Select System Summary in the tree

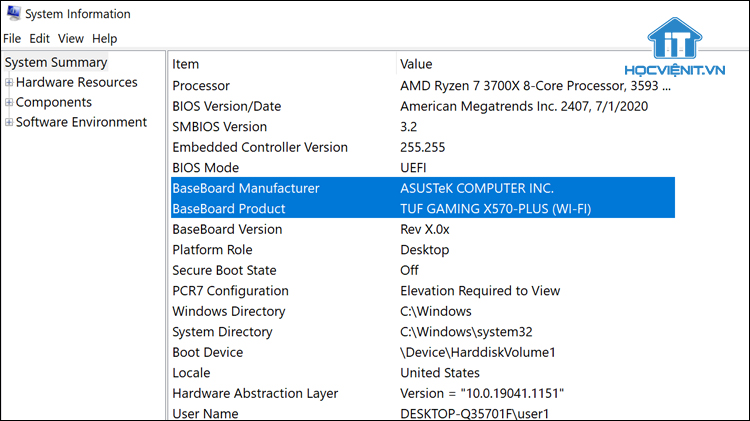pyautogui.click(x=56, y=62)
